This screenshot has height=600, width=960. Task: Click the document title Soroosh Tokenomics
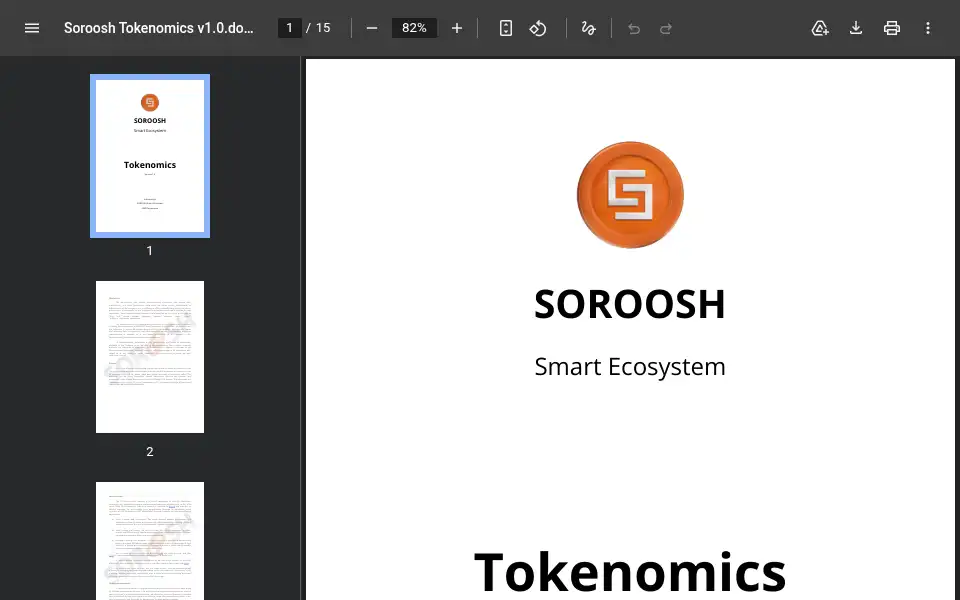[x=159, y=28]
